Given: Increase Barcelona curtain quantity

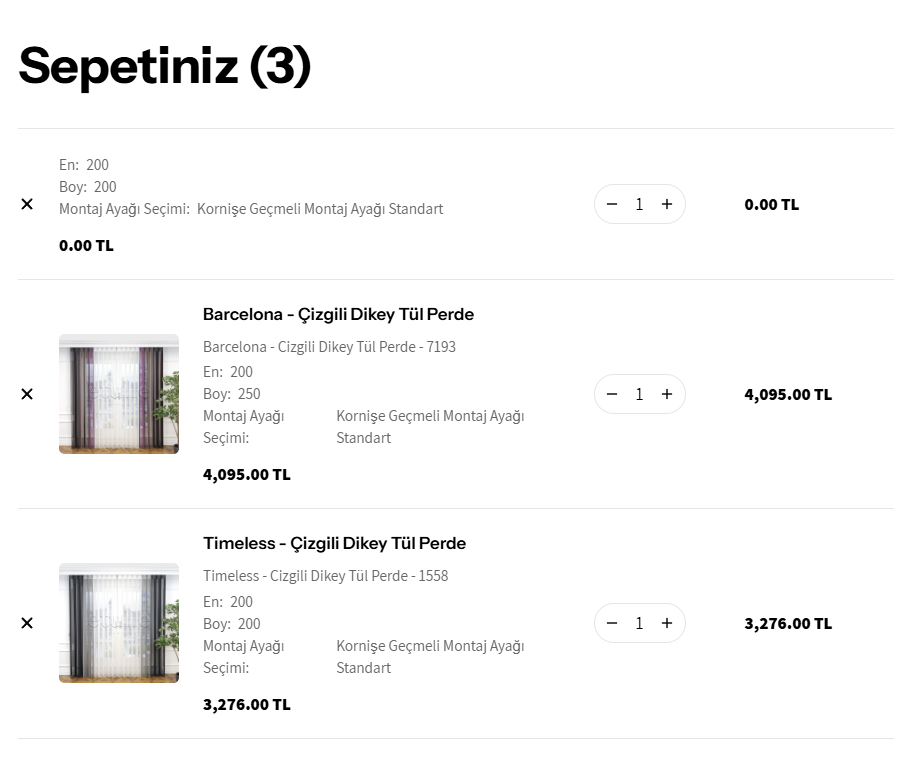Looking at the screenshot, I should click(x=667, y=394).
